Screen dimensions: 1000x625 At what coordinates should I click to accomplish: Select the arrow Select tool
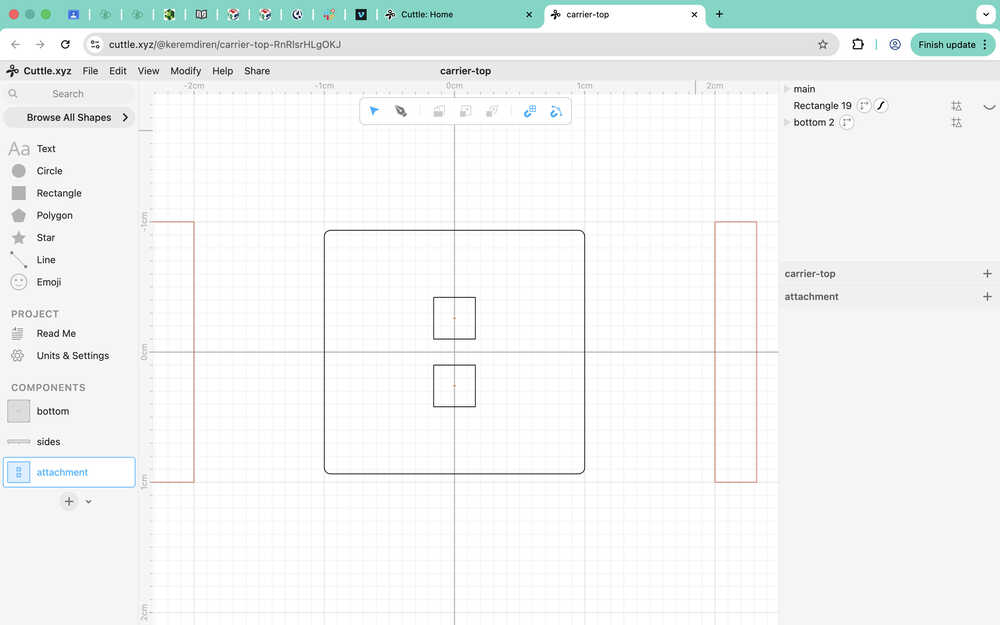(374, 111)
